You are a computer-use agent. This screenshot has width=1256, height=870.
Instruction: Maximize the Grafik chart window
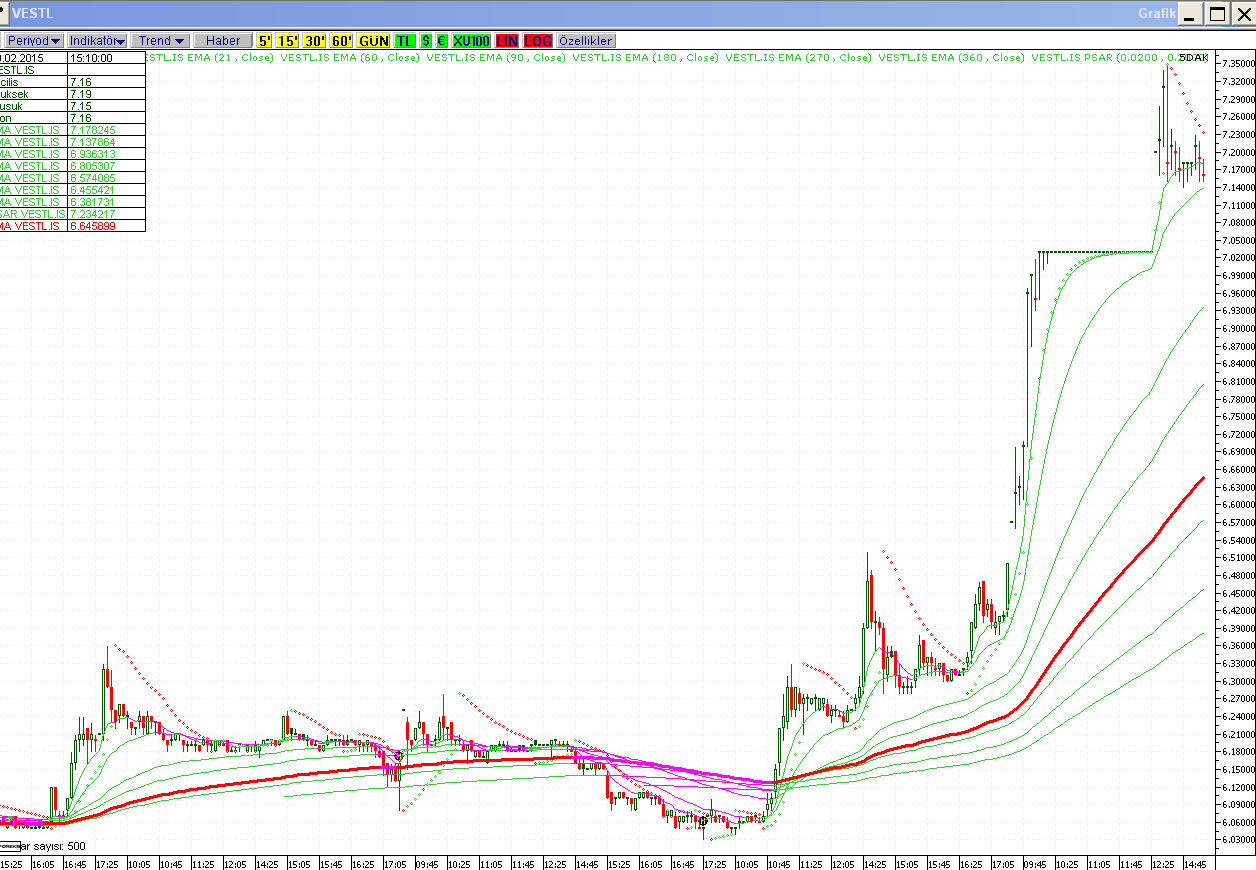coord(1217,13)
